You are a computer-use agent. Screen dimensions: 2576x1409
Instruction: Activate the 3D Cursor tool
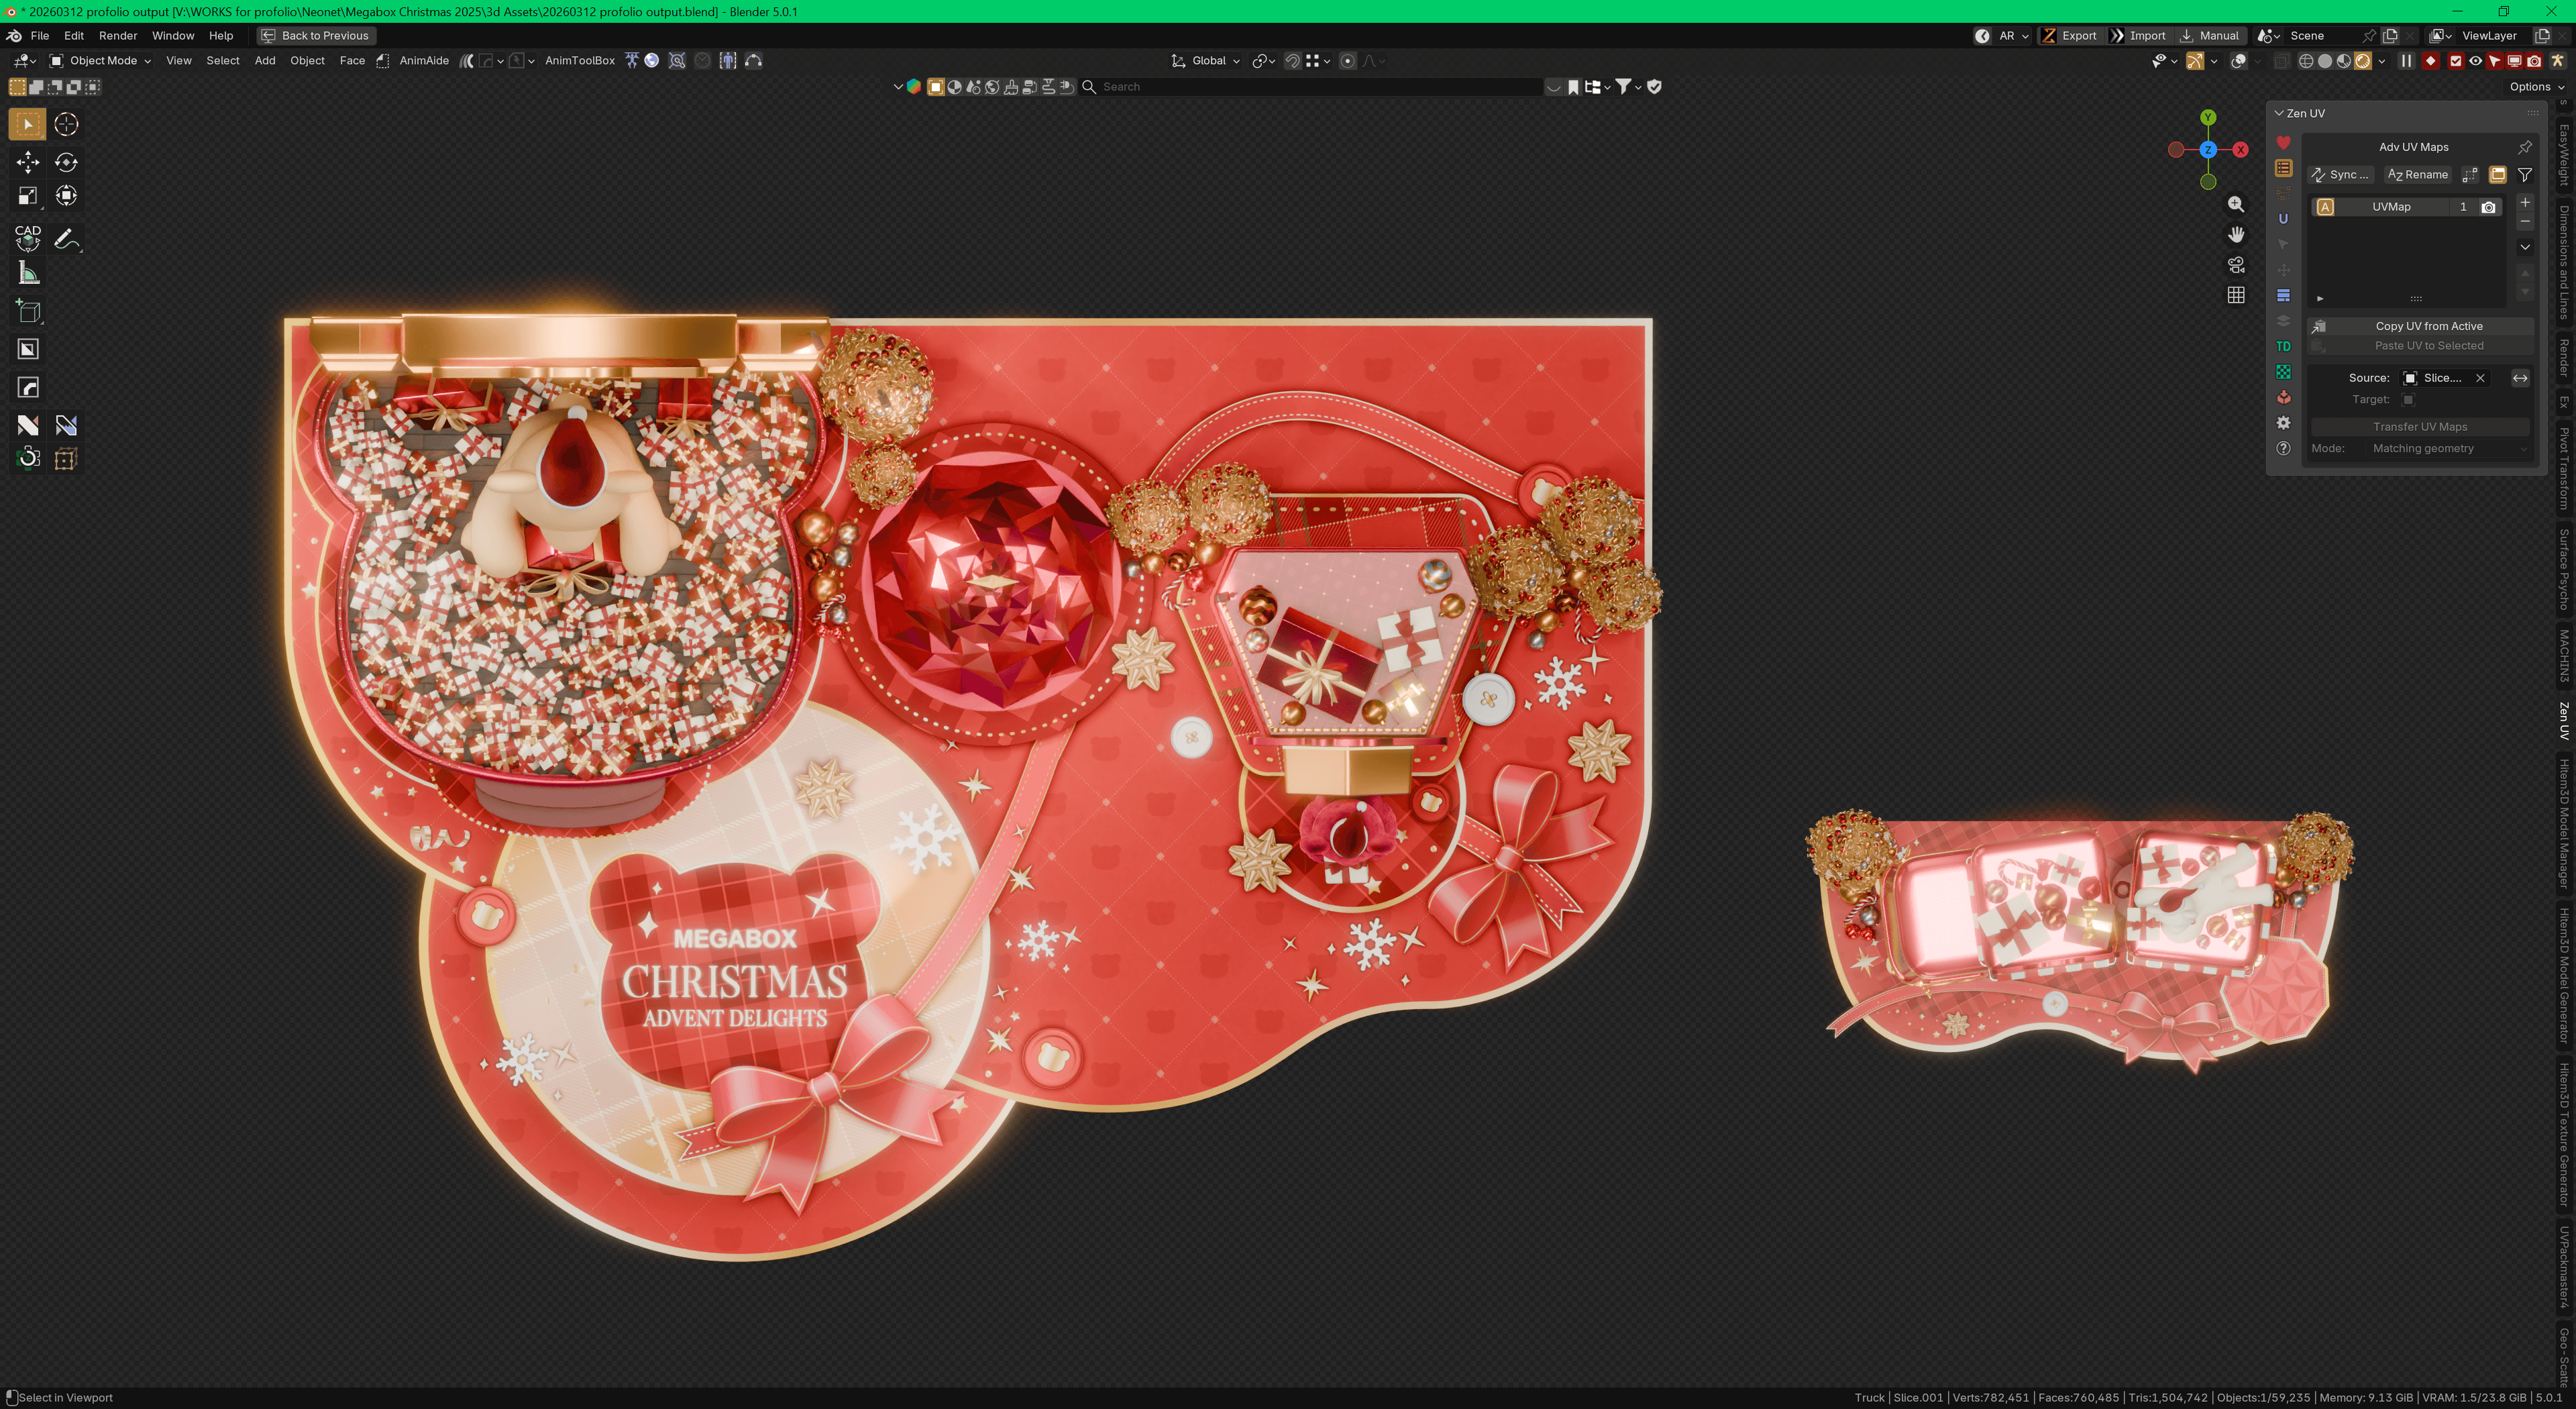[66, 124]
